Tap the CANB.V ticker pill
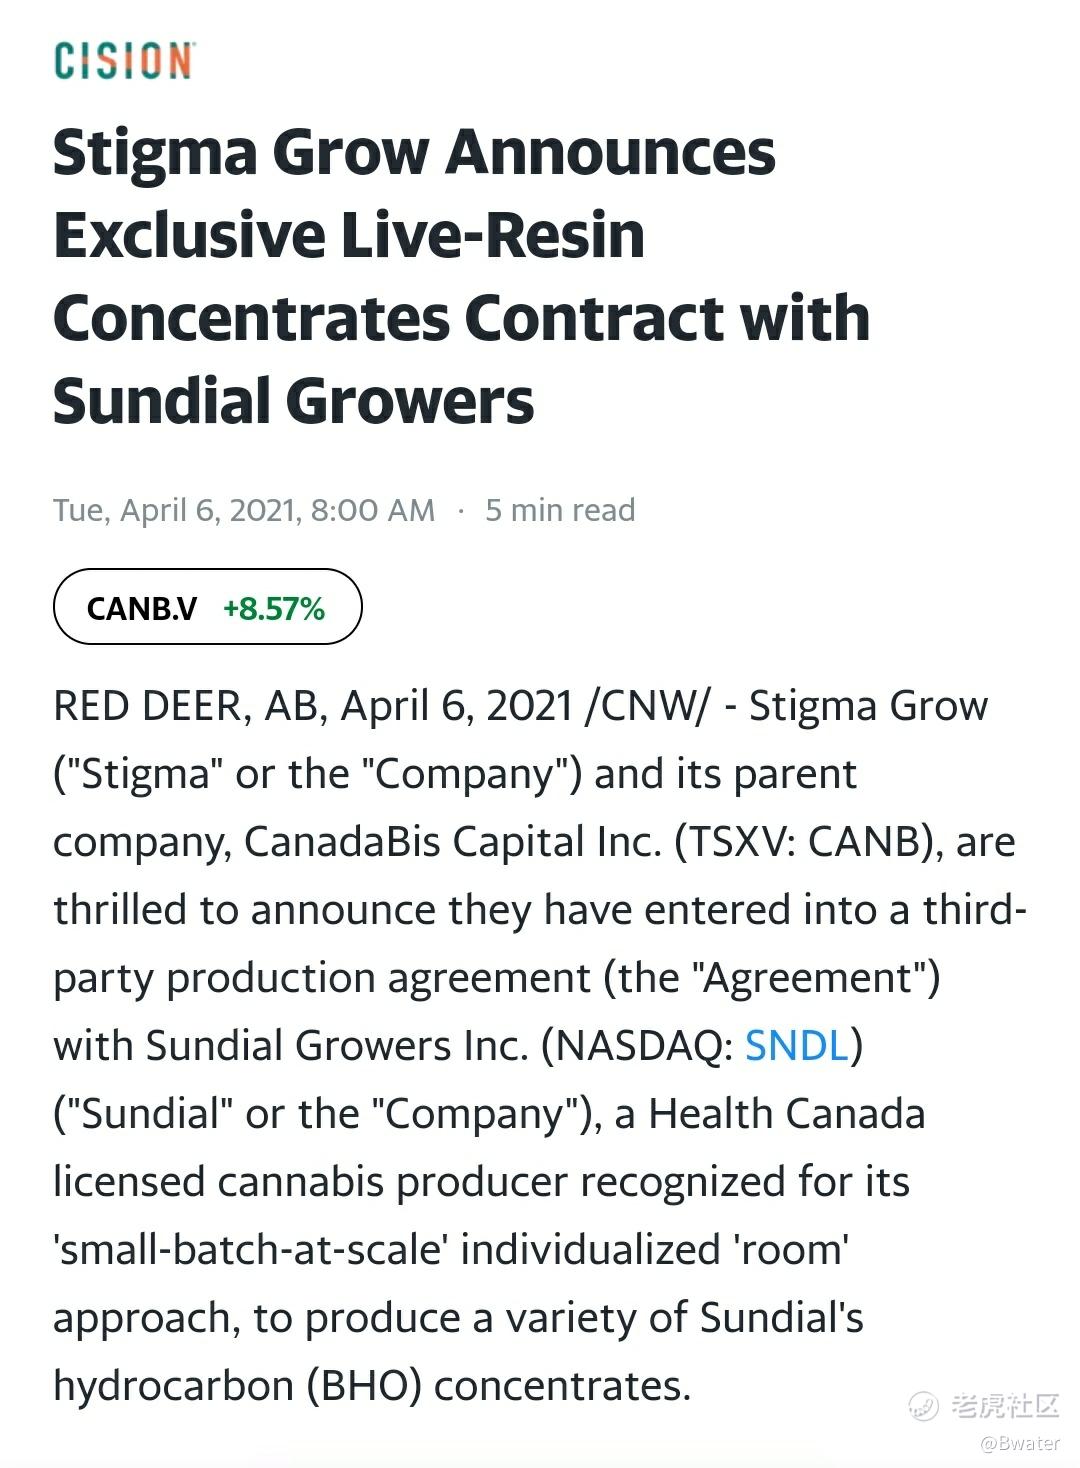This screenshot has width=1080, height=1468. (207, 607)
